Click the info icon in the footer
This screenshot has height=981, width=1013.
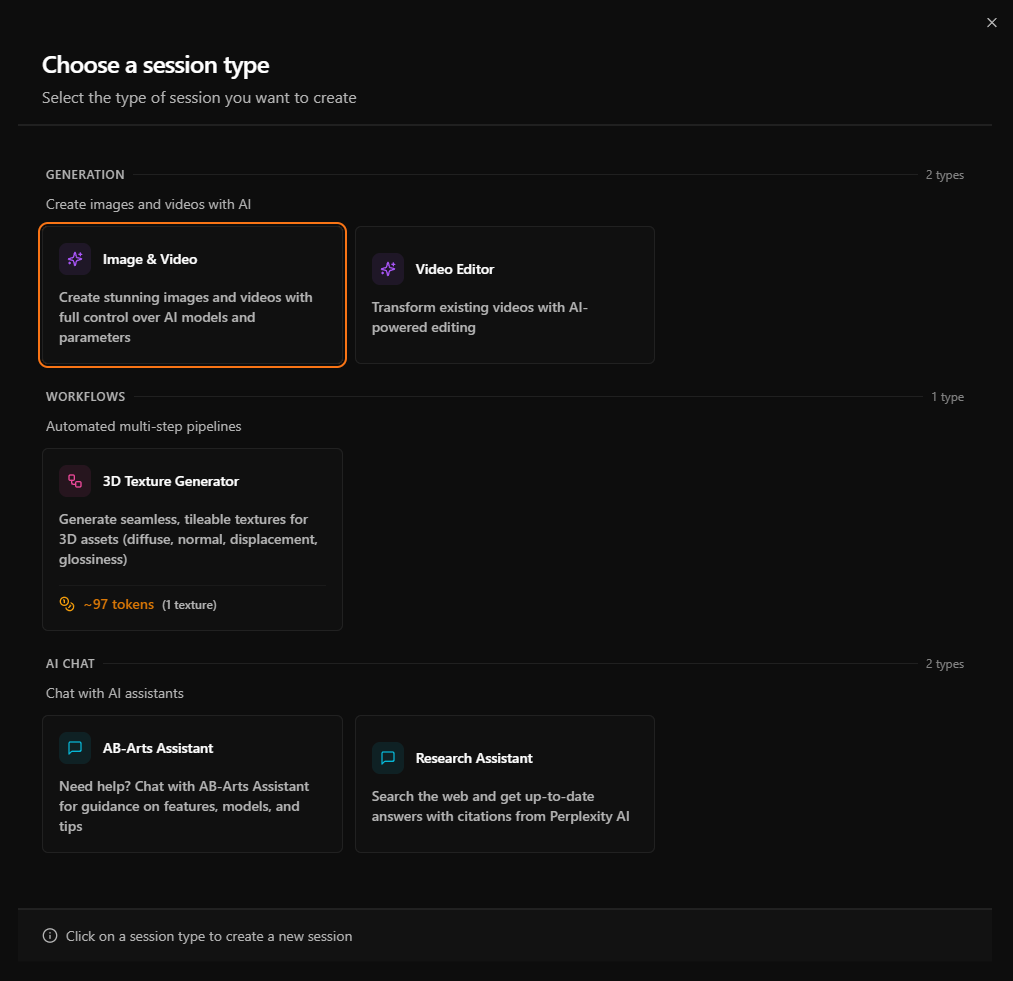click(50, 936)
